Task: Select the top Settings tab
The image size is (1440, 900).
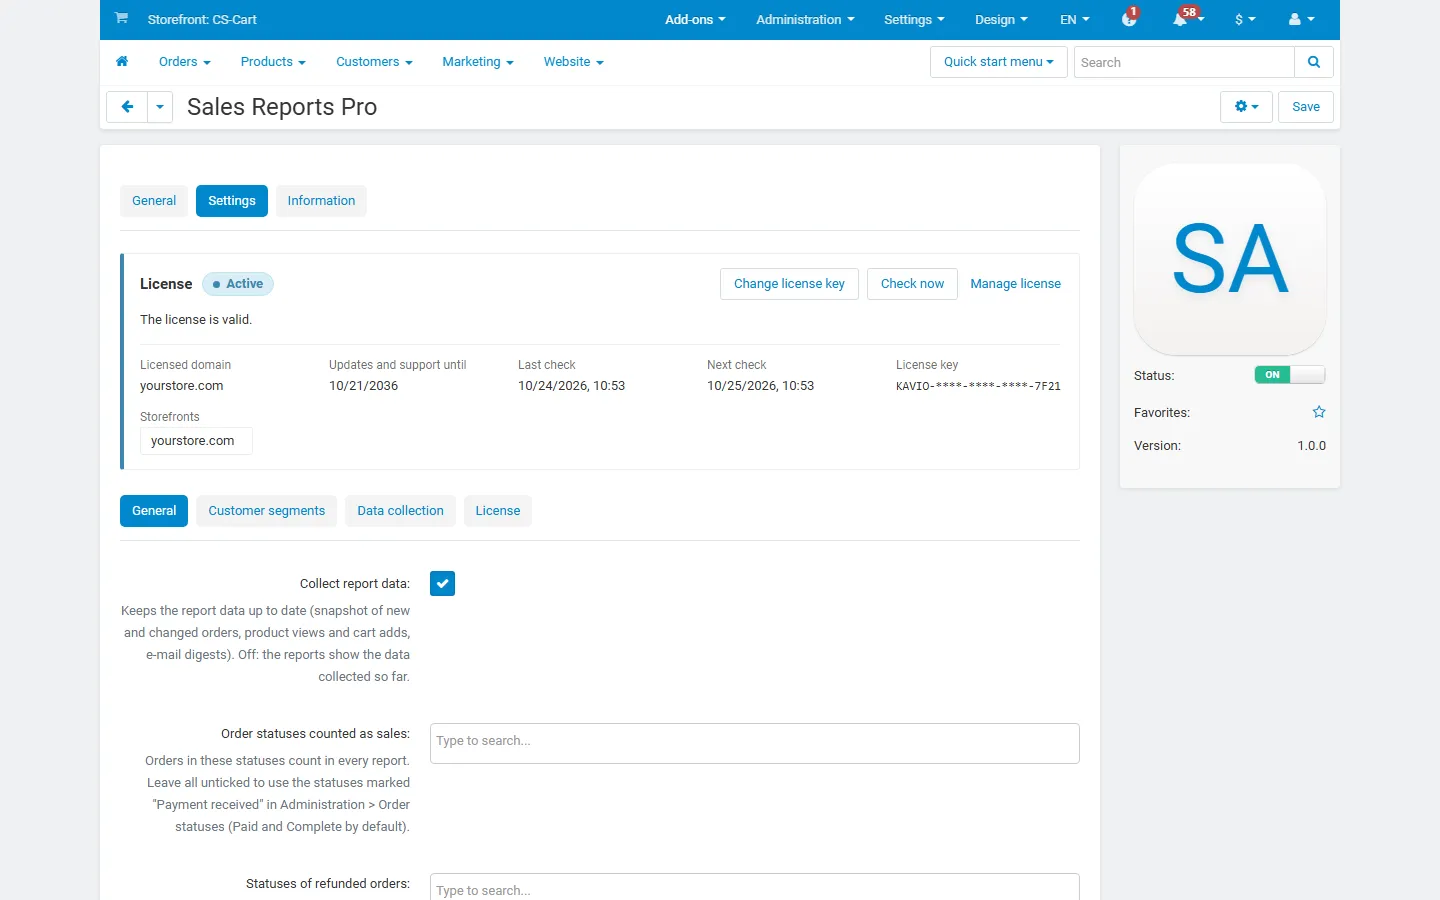Action: tap(232, 201)
